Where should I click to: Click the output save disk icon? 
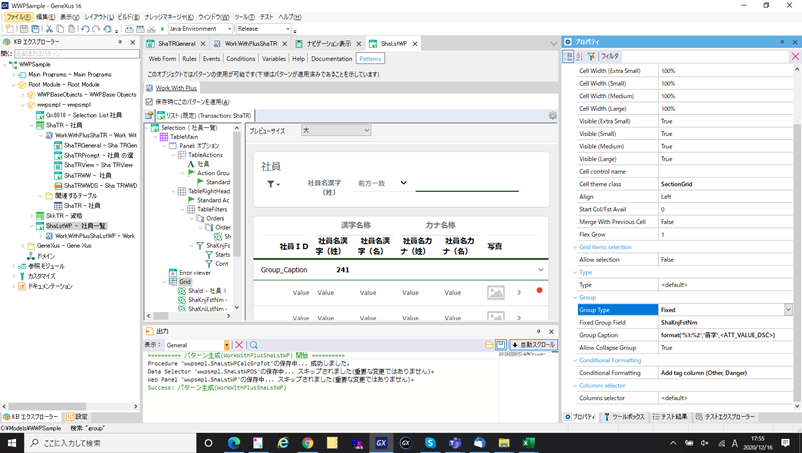pyautogui.click(x=501, y=345)
